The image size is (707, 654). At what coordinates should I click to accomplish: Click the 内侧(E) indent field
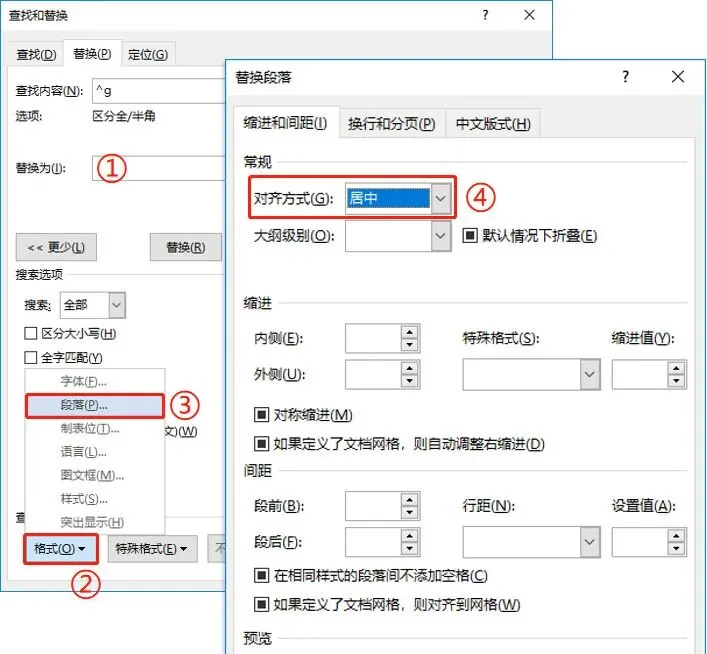click(373, 338)
